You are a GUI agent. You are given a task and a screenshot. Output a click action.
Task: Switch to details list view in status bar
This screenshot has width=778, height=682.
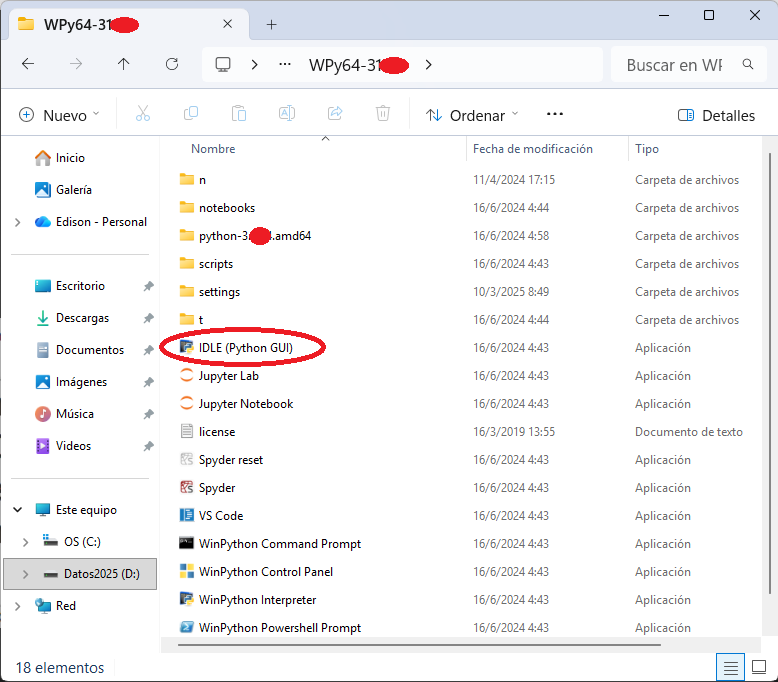(731, 667)
